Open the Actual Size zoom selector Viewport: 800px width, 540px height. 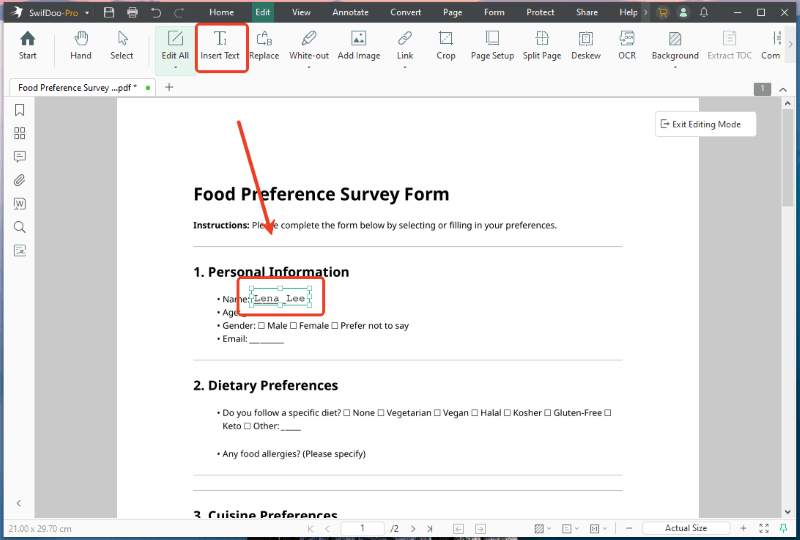[686, 528]
